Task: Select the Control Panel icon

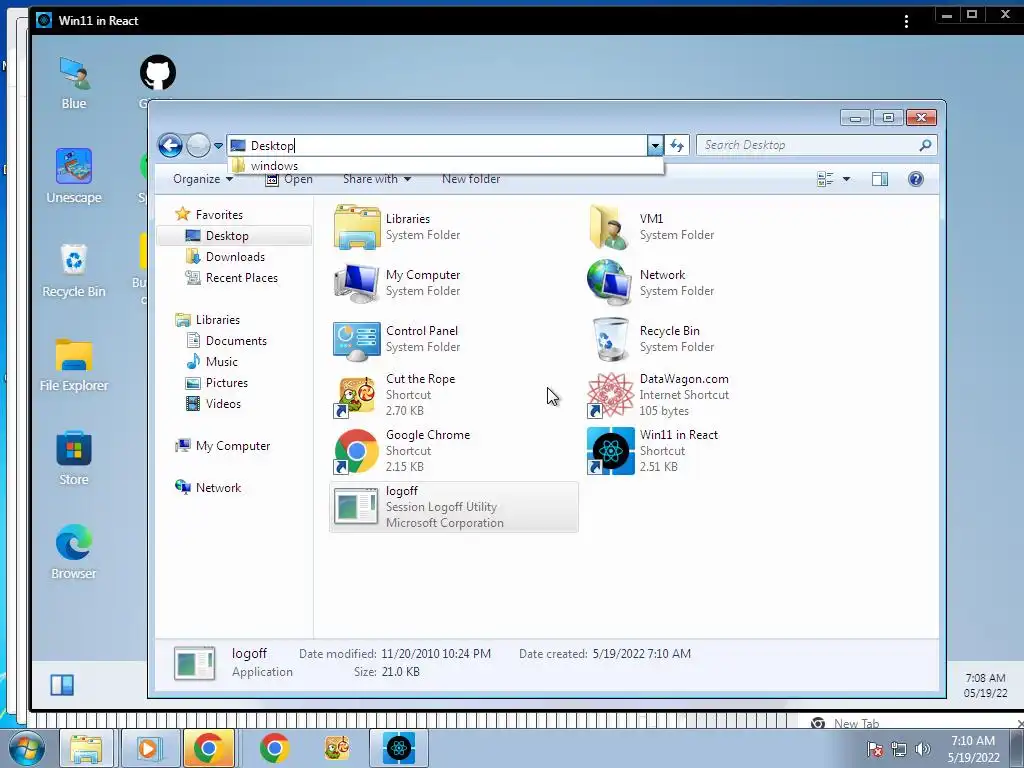Action: [x=357, y=340]
